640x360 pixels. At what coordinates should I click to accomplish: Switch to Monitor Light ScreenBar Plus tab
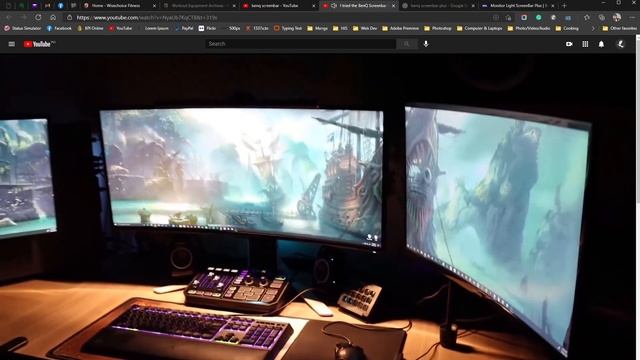tap(518, 6)
